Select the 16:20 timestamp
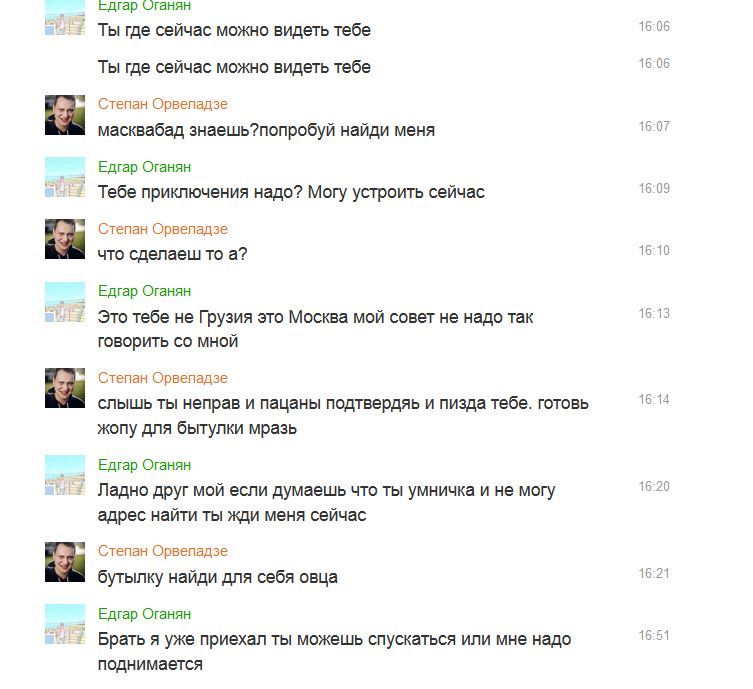Viewport: 753px width, 689px height. pyautogui.click(x=654, y=486)
